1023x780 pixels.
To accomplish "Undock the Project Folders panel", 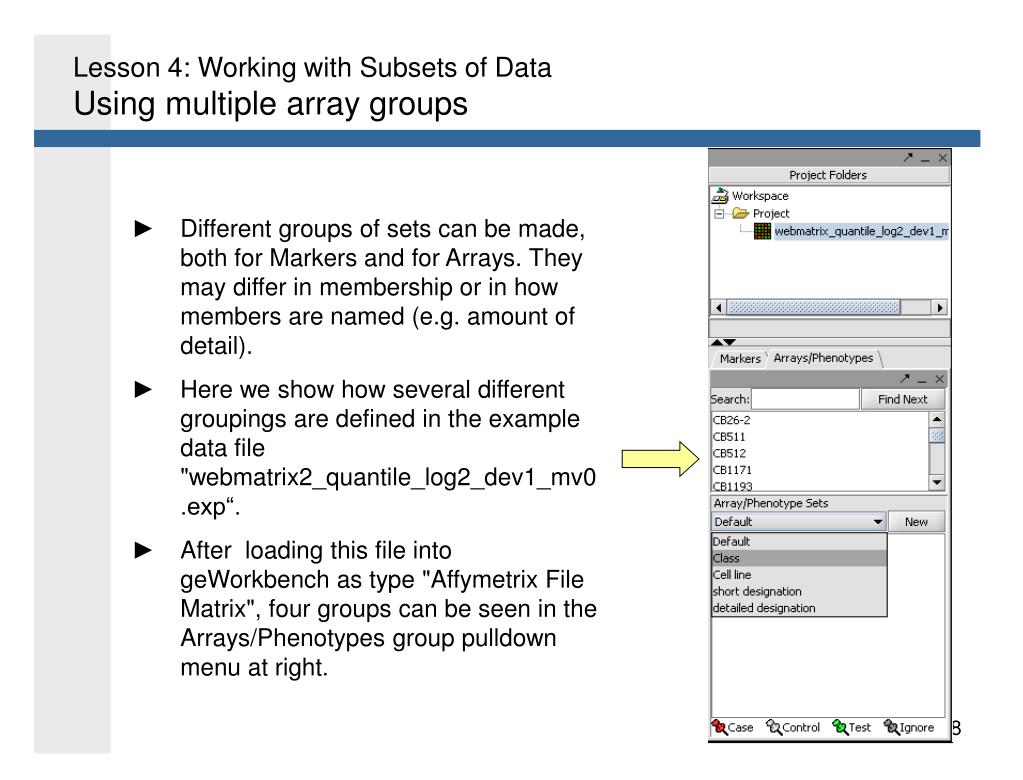I will pyautogui.click(x=908, y=157).
